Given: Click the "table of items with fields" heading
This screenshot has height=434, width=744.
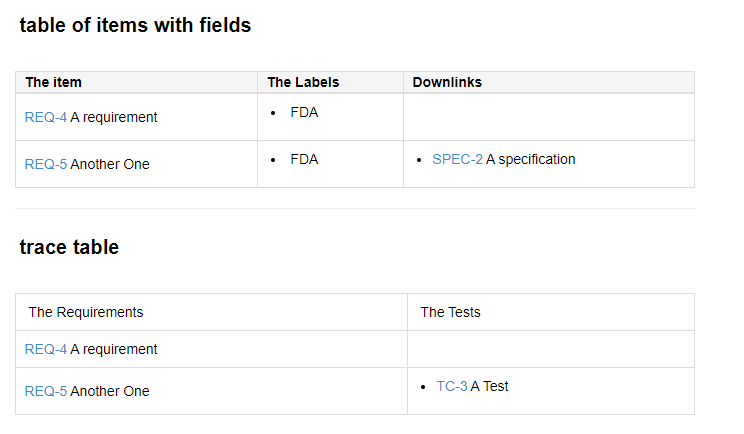Looking at the screenshot, I should click(x=135, y=25).
